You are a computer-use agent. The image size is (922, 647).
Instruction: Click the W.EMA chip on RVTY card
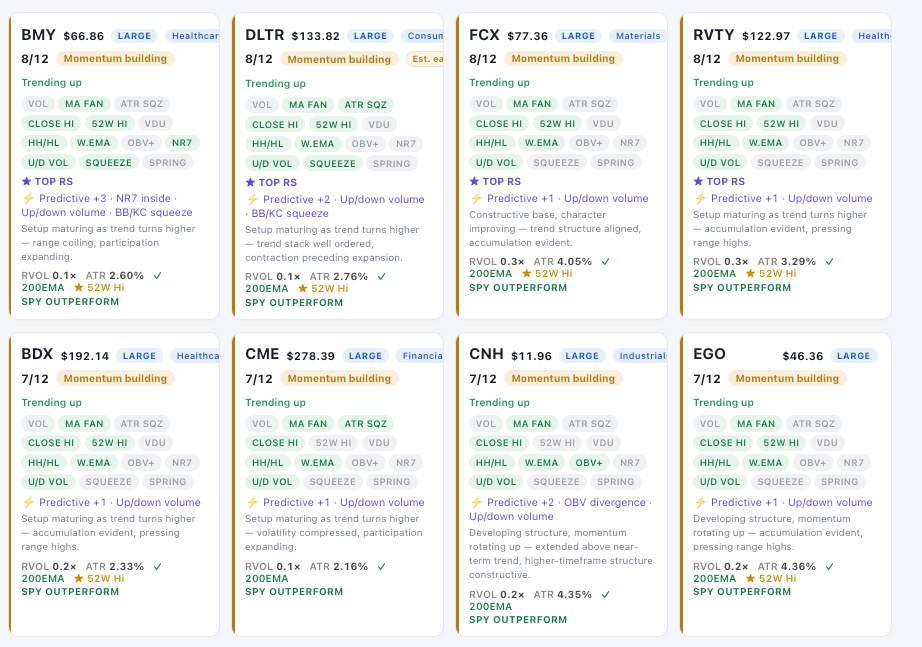pos(766,143)
